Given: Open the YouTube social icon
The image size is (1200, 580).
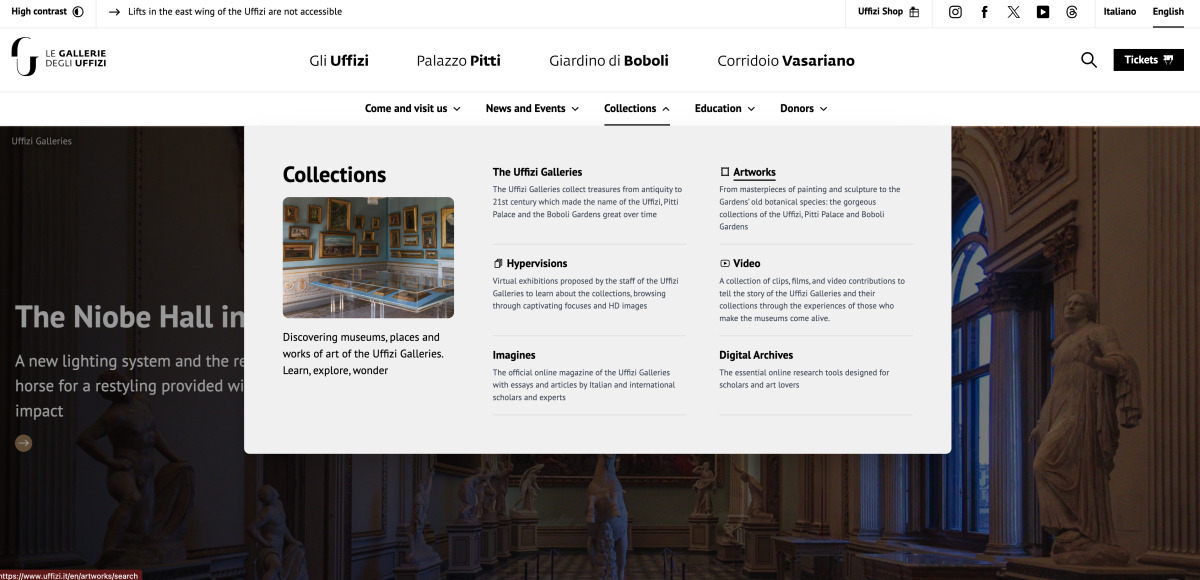Looking at the screenshot, I should tap(1043, 12).
